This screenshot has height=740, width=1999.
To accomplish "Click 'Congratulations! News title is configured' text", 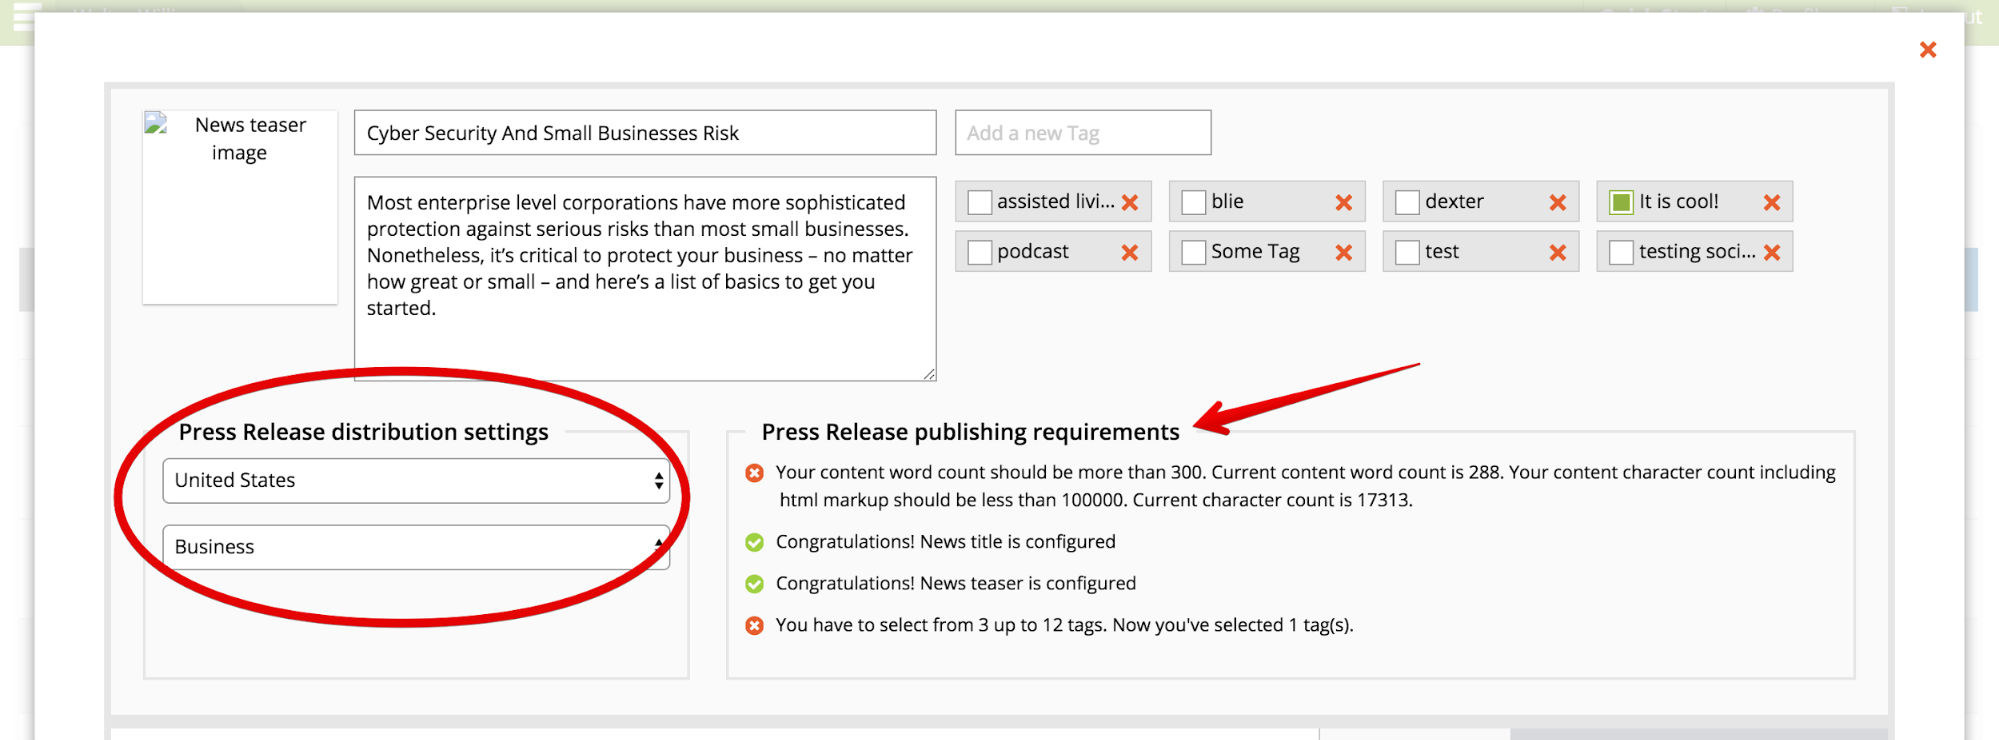I will point(946,542).
